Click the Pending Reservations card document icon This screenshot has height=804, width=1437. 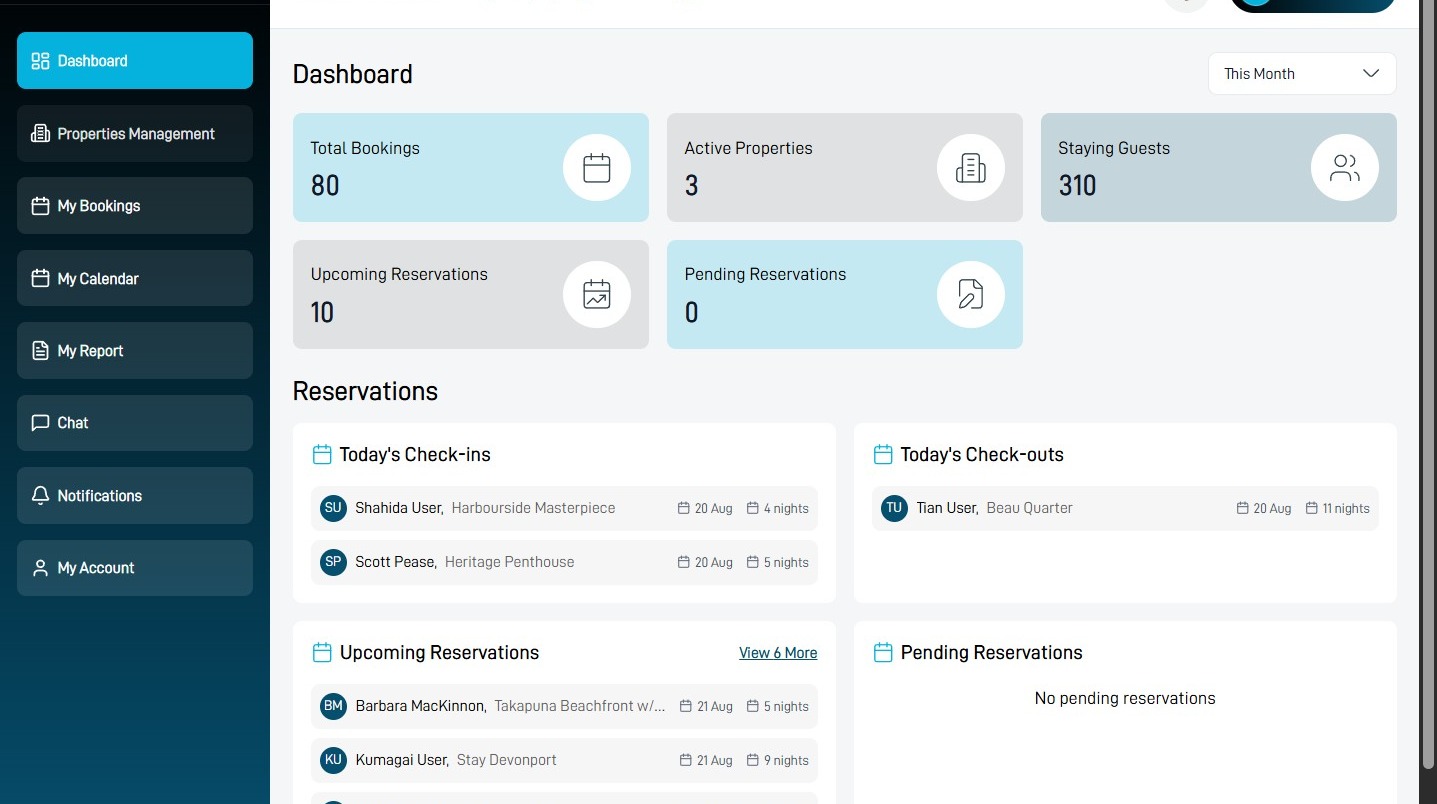coord(971,294)
